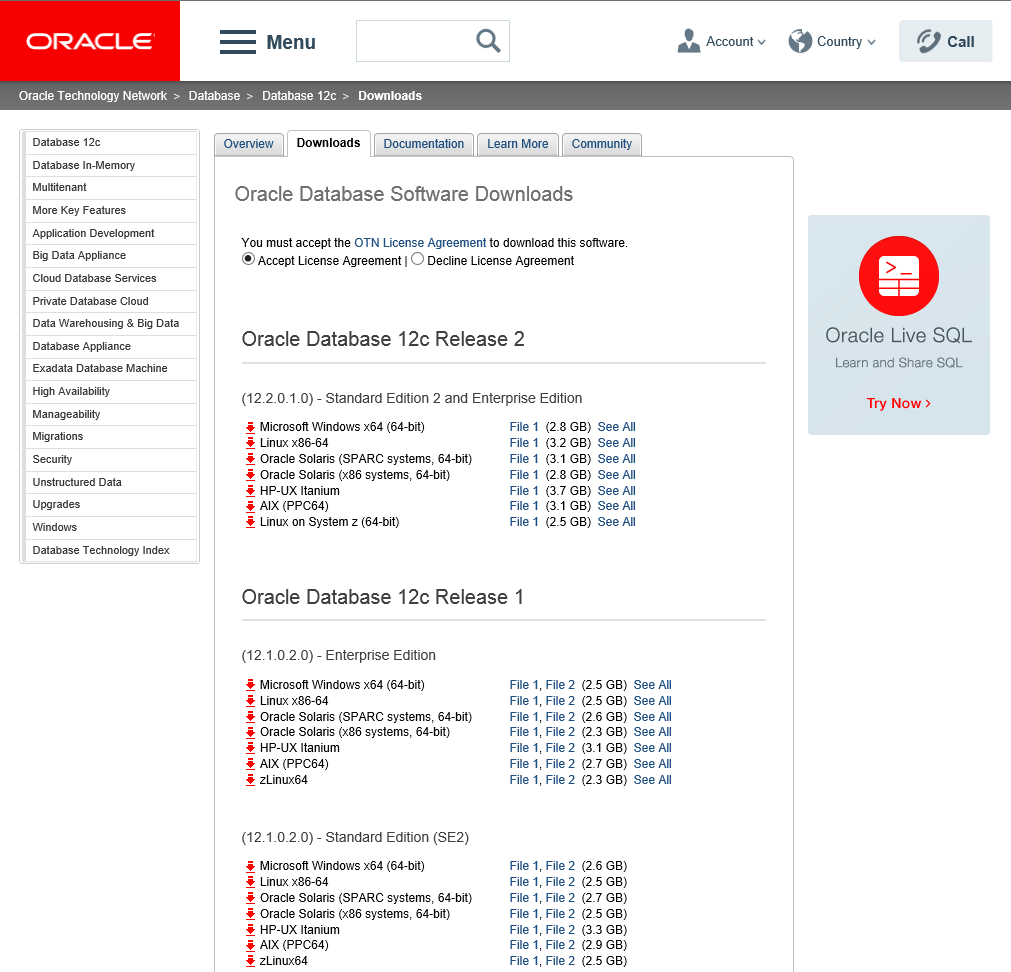Click download arrow for SE2 HP-UX Itanium

250,929
